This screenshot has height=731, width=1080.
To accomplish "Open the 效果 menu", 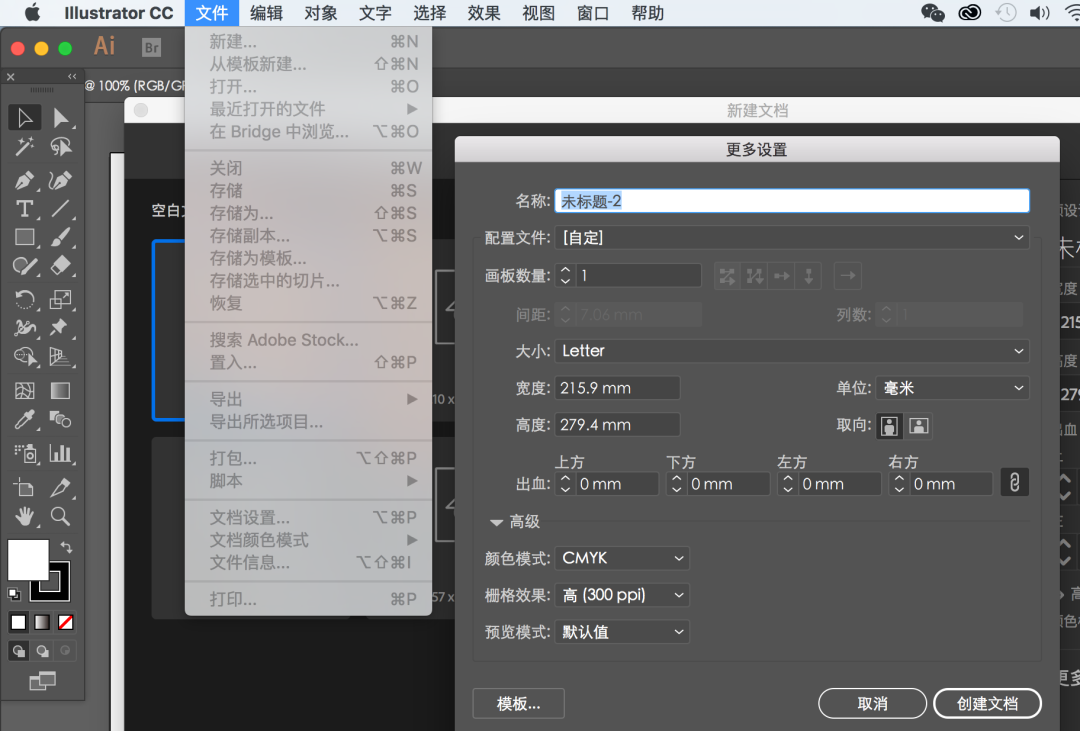I will point(484,13).
